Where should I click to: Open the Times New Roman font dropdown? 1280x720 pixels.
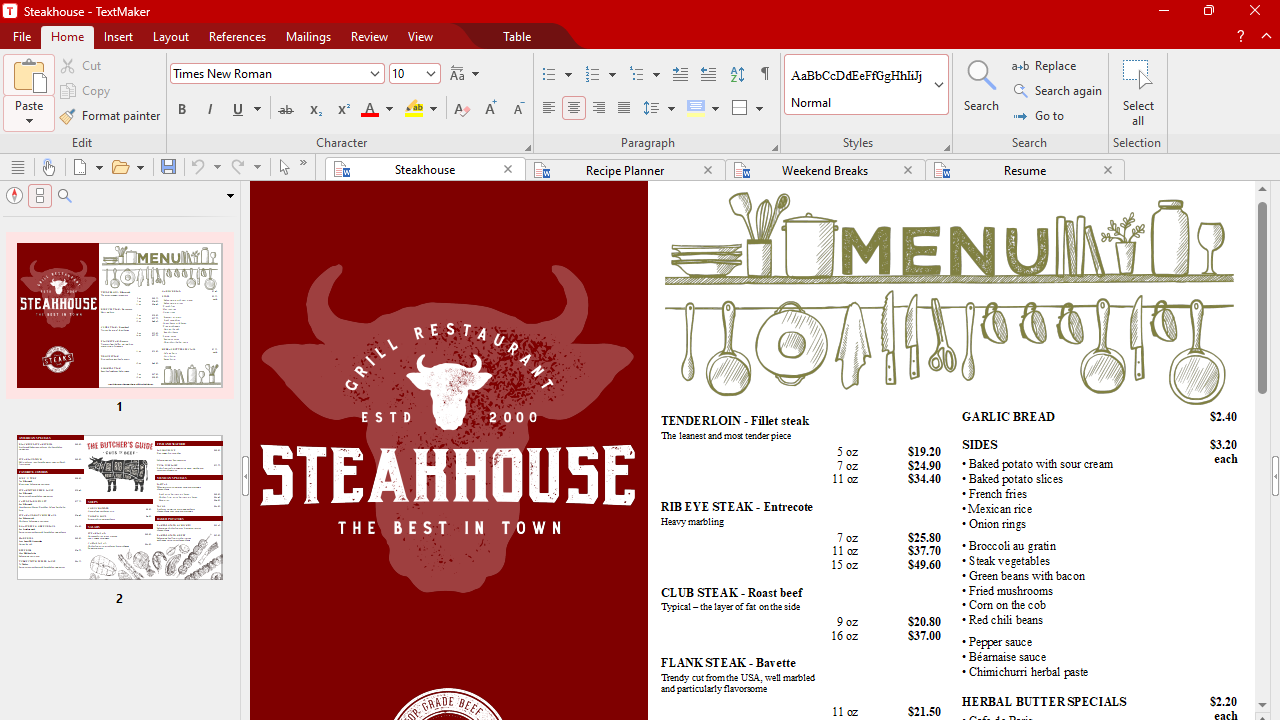(x=375, y=74)
